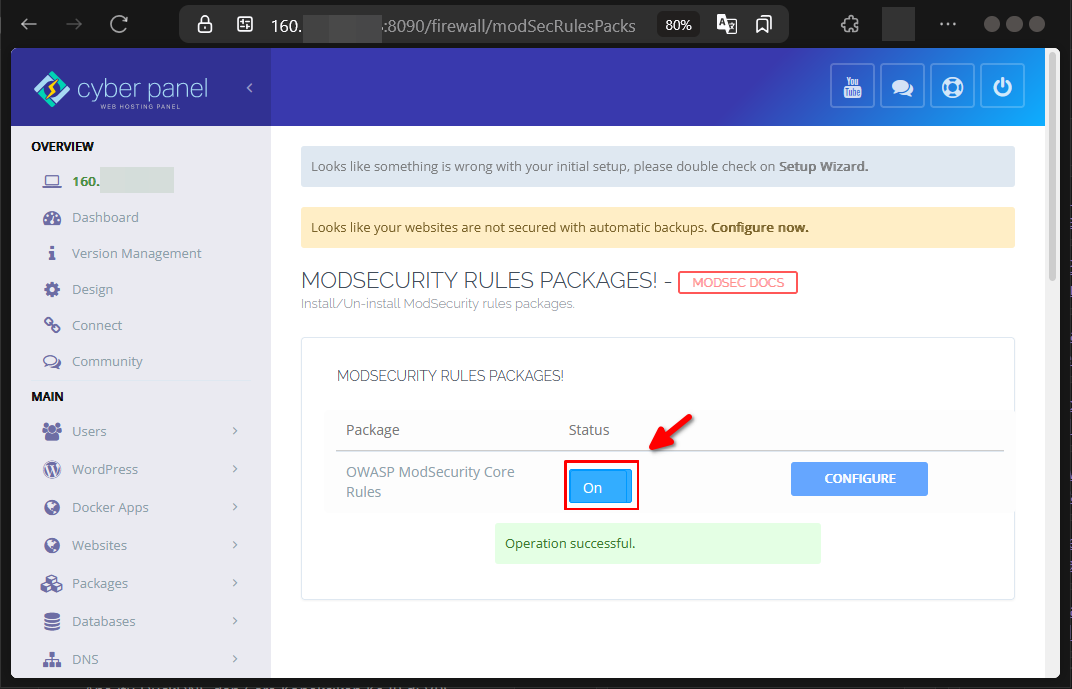This screenshot has height=689, width=1072.
Task: Click the DNS sitemap icon
Action: [52, 660]
